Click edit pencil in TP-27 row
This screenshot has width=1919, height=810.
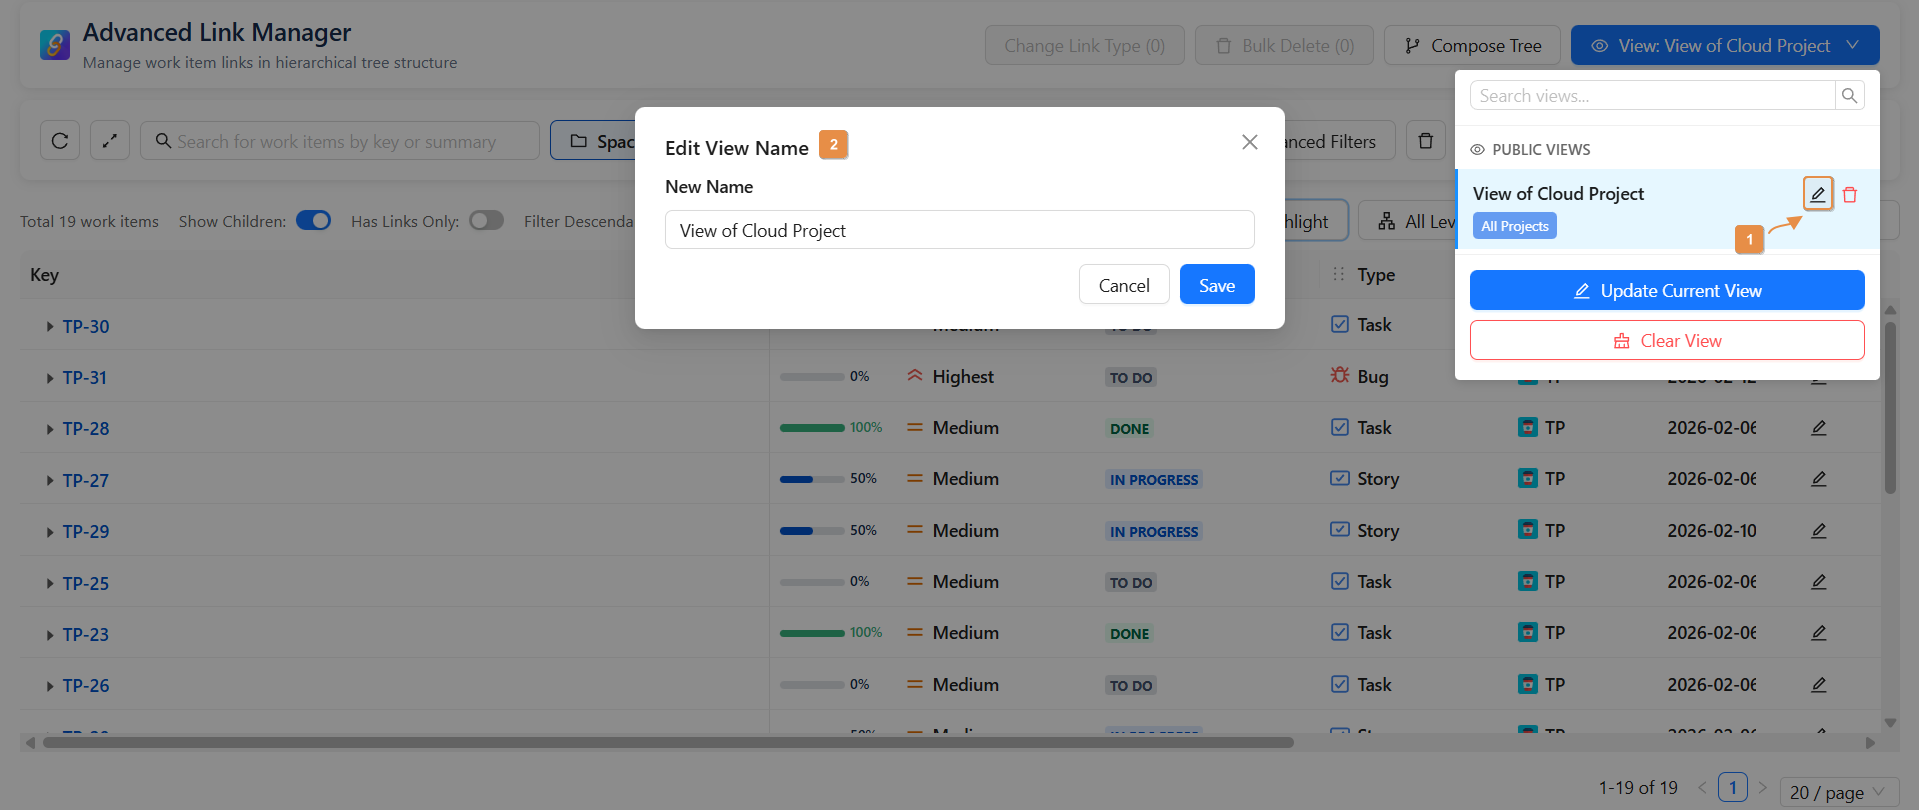point(1819,479)
